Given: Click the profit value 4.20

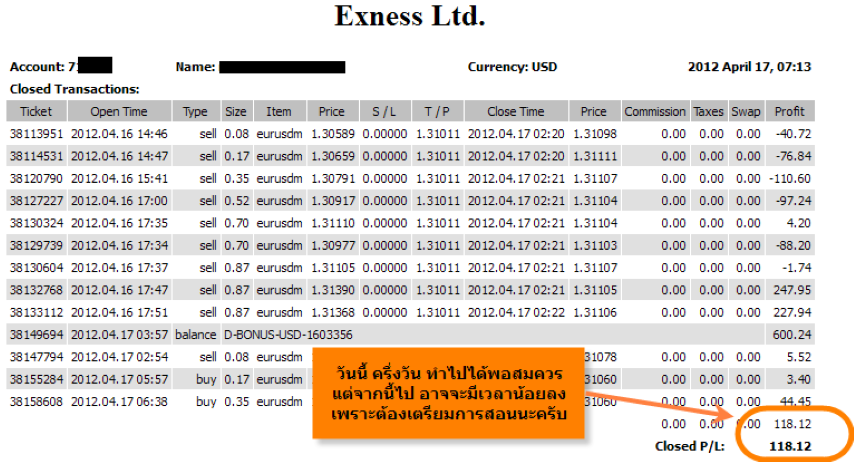Looking at the screenshot, I should [x=799, y=223].
